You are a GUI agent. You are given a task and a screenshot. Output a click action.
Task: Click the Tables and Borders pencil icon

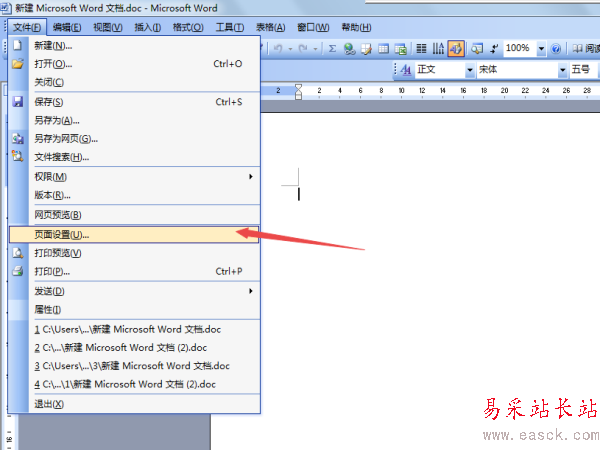tap(366, 49)
